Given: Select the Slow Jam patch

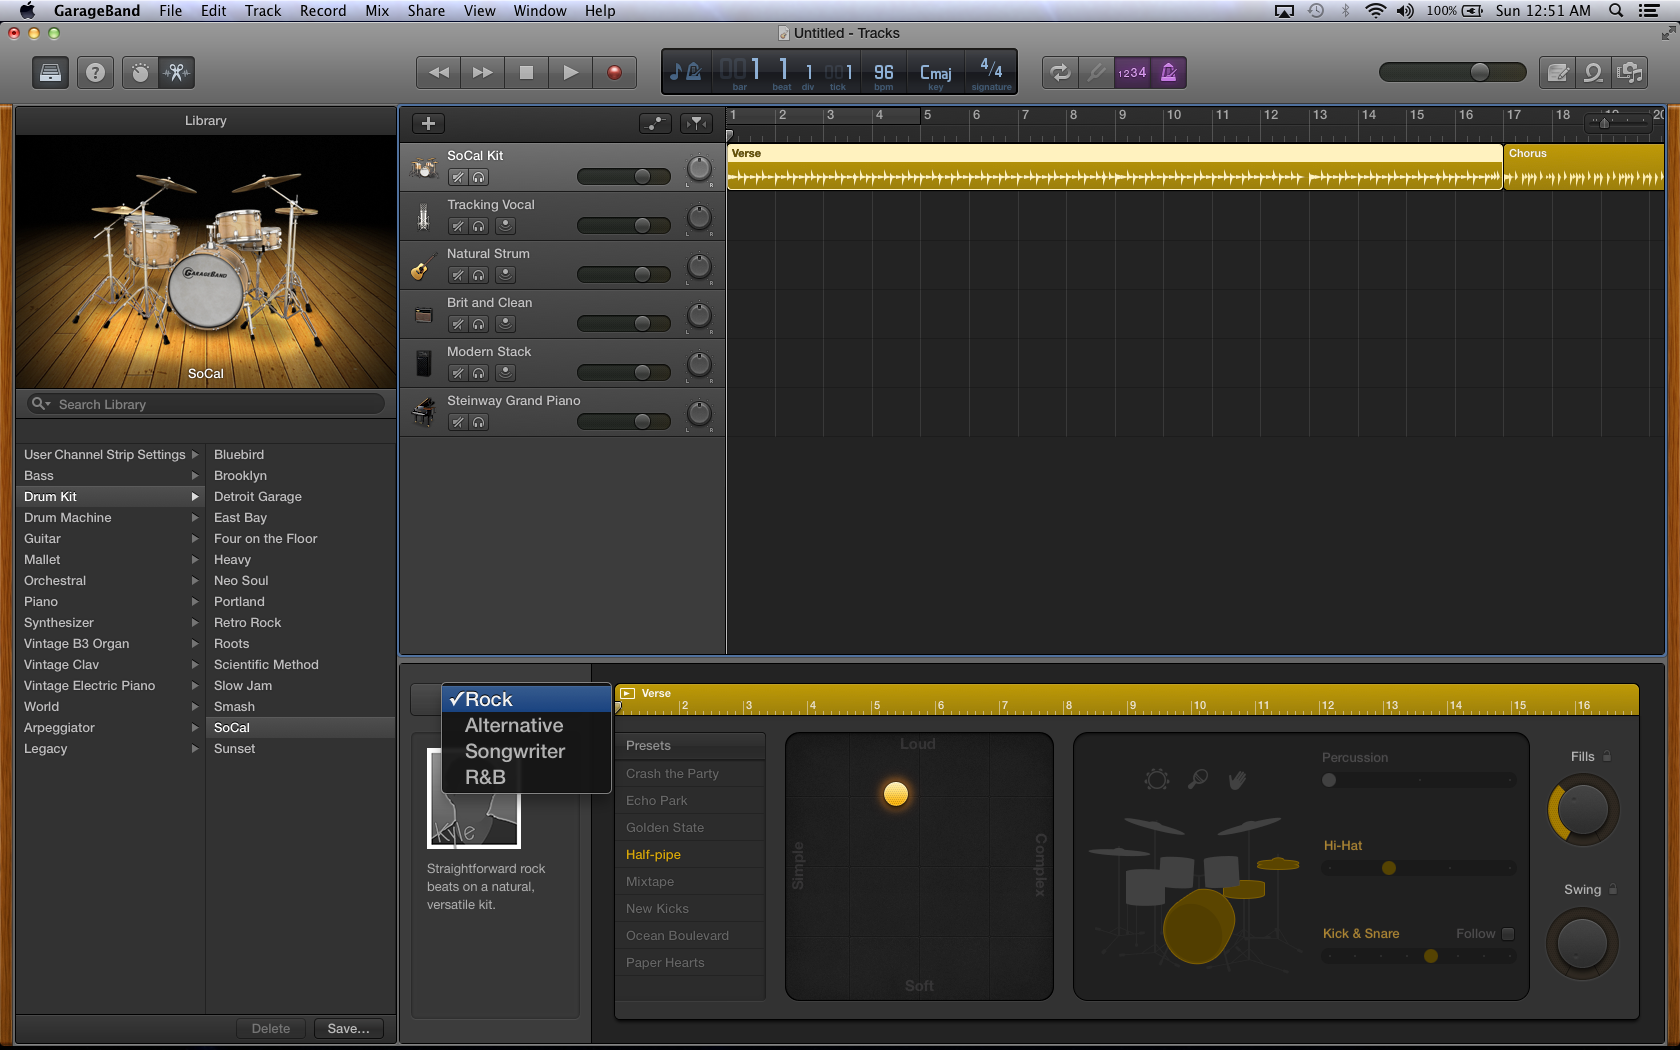Looking at the screenshot, I should (300, 685).
